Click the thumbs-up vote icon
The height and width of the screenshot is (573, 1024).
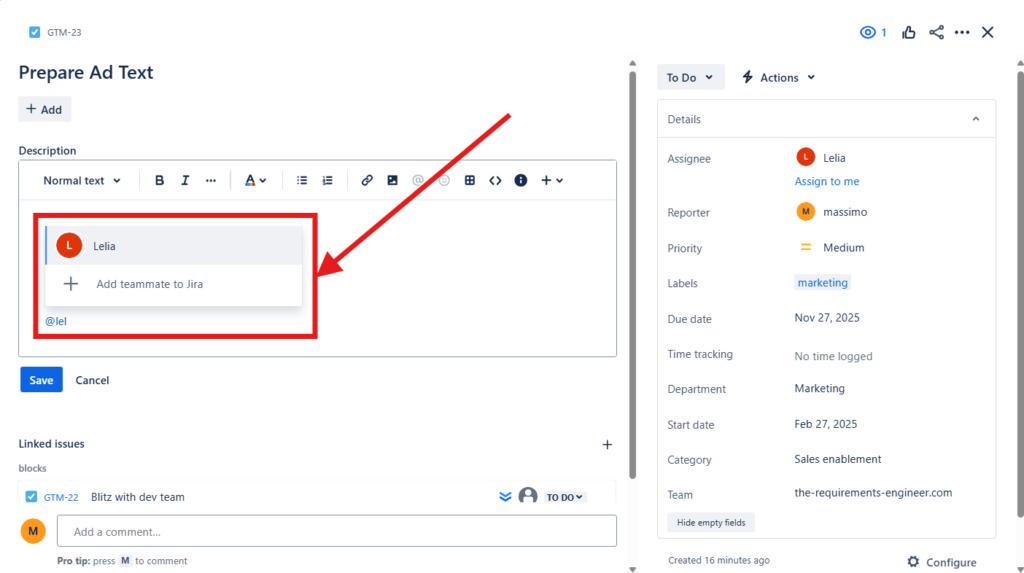[909, 32]
